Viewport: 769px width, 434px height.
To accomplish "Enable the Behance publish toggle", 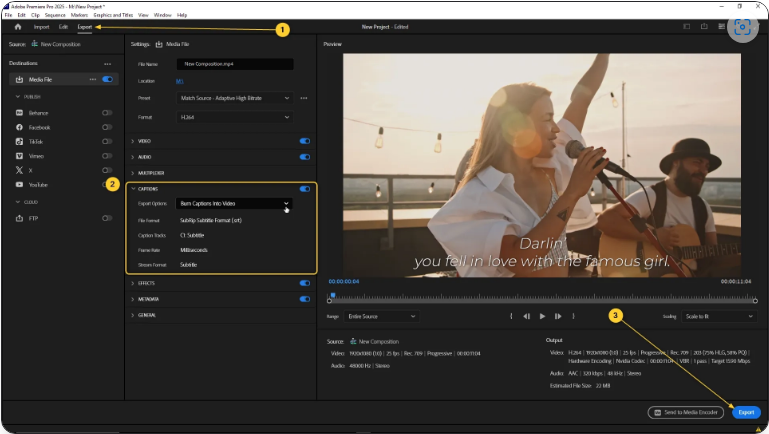I will click(x=107, y=113).
